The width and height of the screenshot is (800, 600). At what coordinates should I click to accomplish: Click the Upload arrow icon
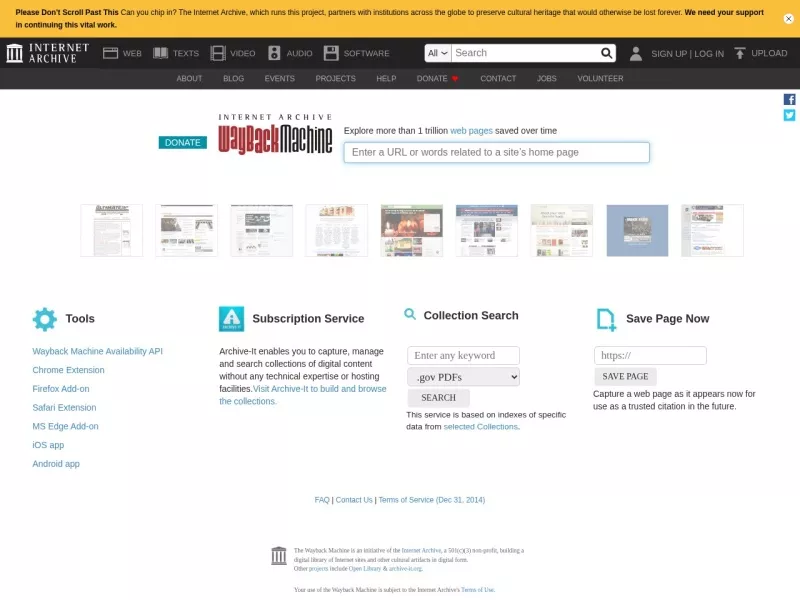pyautogui.click(x=740, y=53)
